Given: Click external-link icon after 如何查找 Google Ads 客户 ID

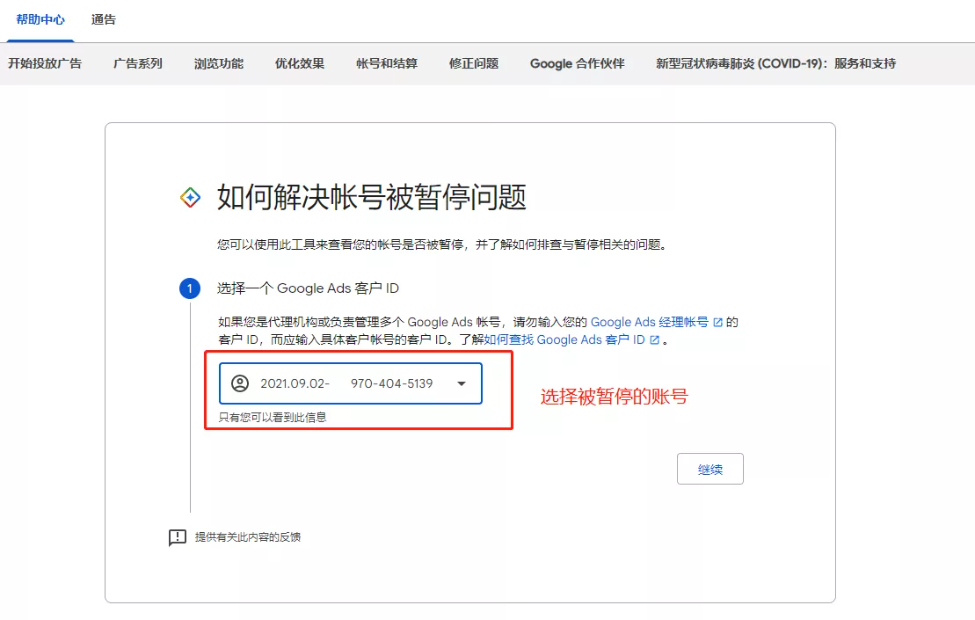Looking at the screenshot, I should (x=655, y=340).
